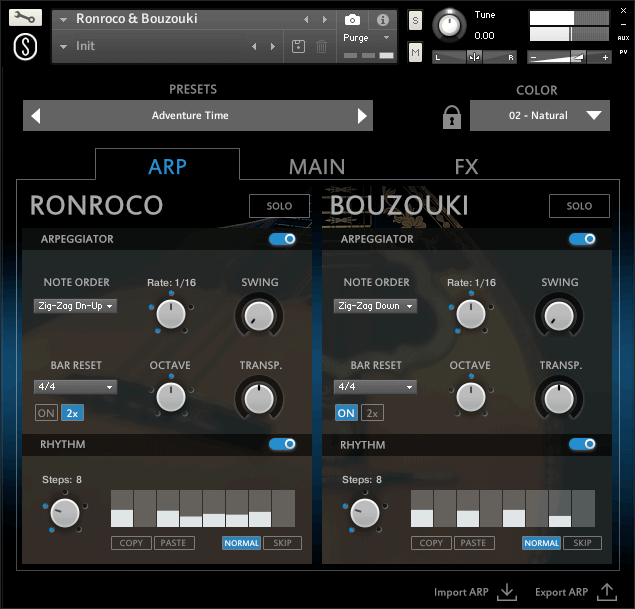Go to previous instrument arrow
Screen dimensions: 635x609
click(306, 19)
